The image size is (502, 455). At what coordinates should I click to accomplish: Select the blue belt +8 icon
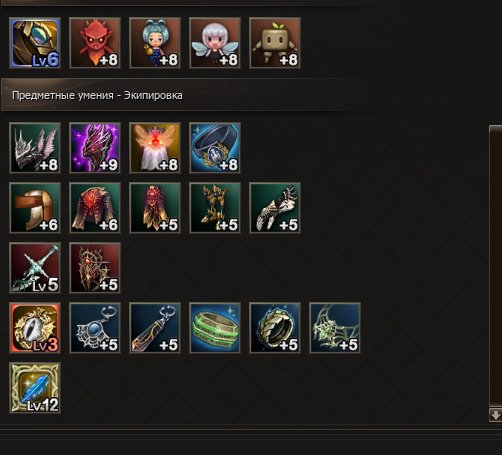pos(215,148)
